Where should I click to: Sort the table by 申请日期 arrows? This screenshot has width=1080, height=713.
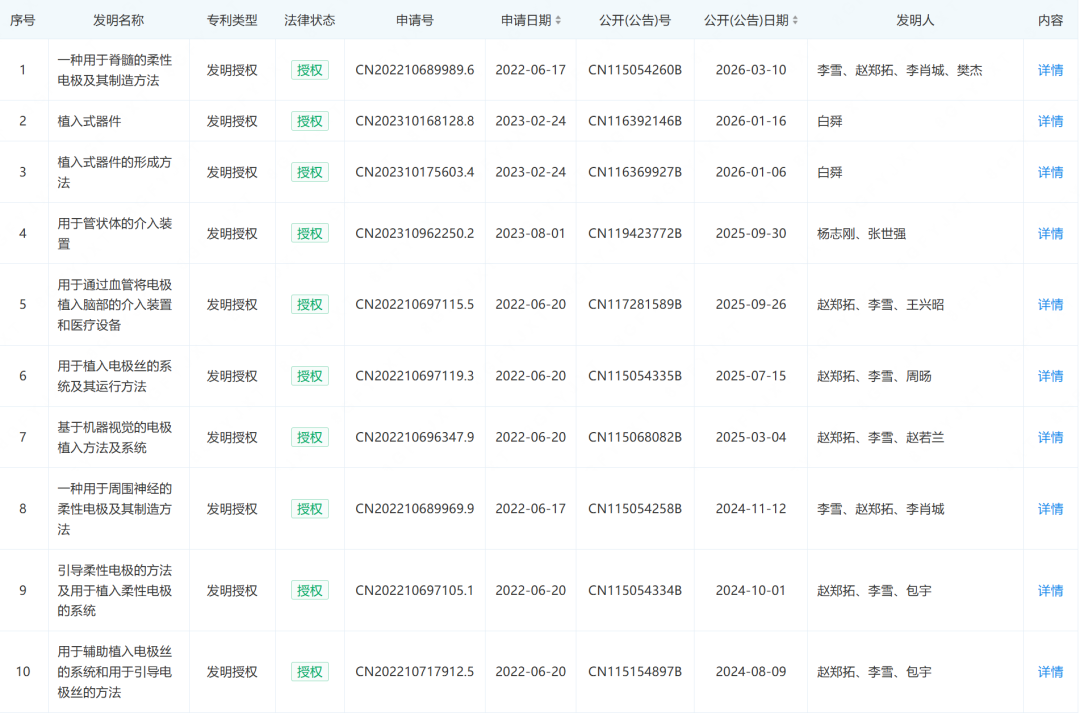[x=558, y=20]
